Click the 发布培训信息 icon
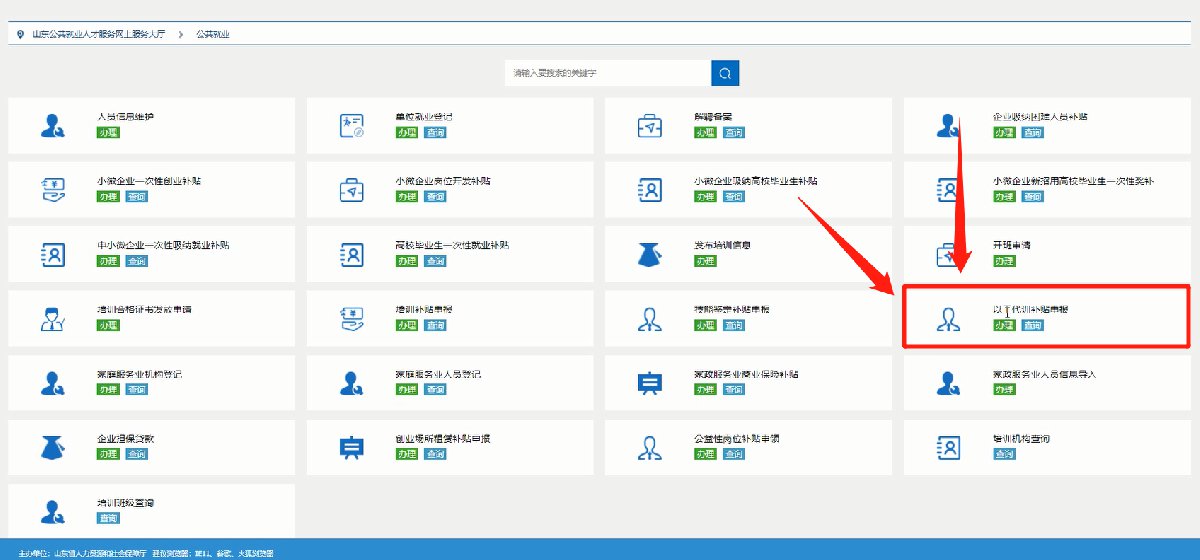Viewport: 1200px width, 560px height. point(650,254)
